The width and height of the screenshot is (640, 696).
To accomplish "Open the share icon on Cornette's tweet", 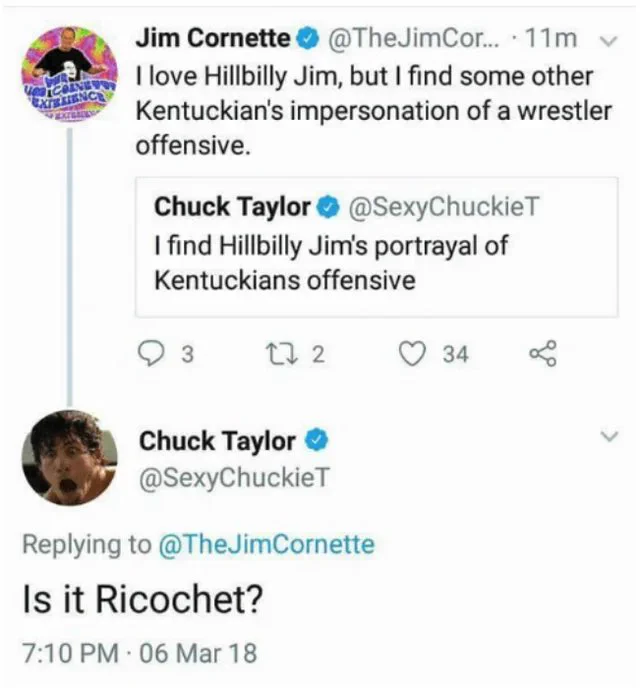I will [542, 353].
